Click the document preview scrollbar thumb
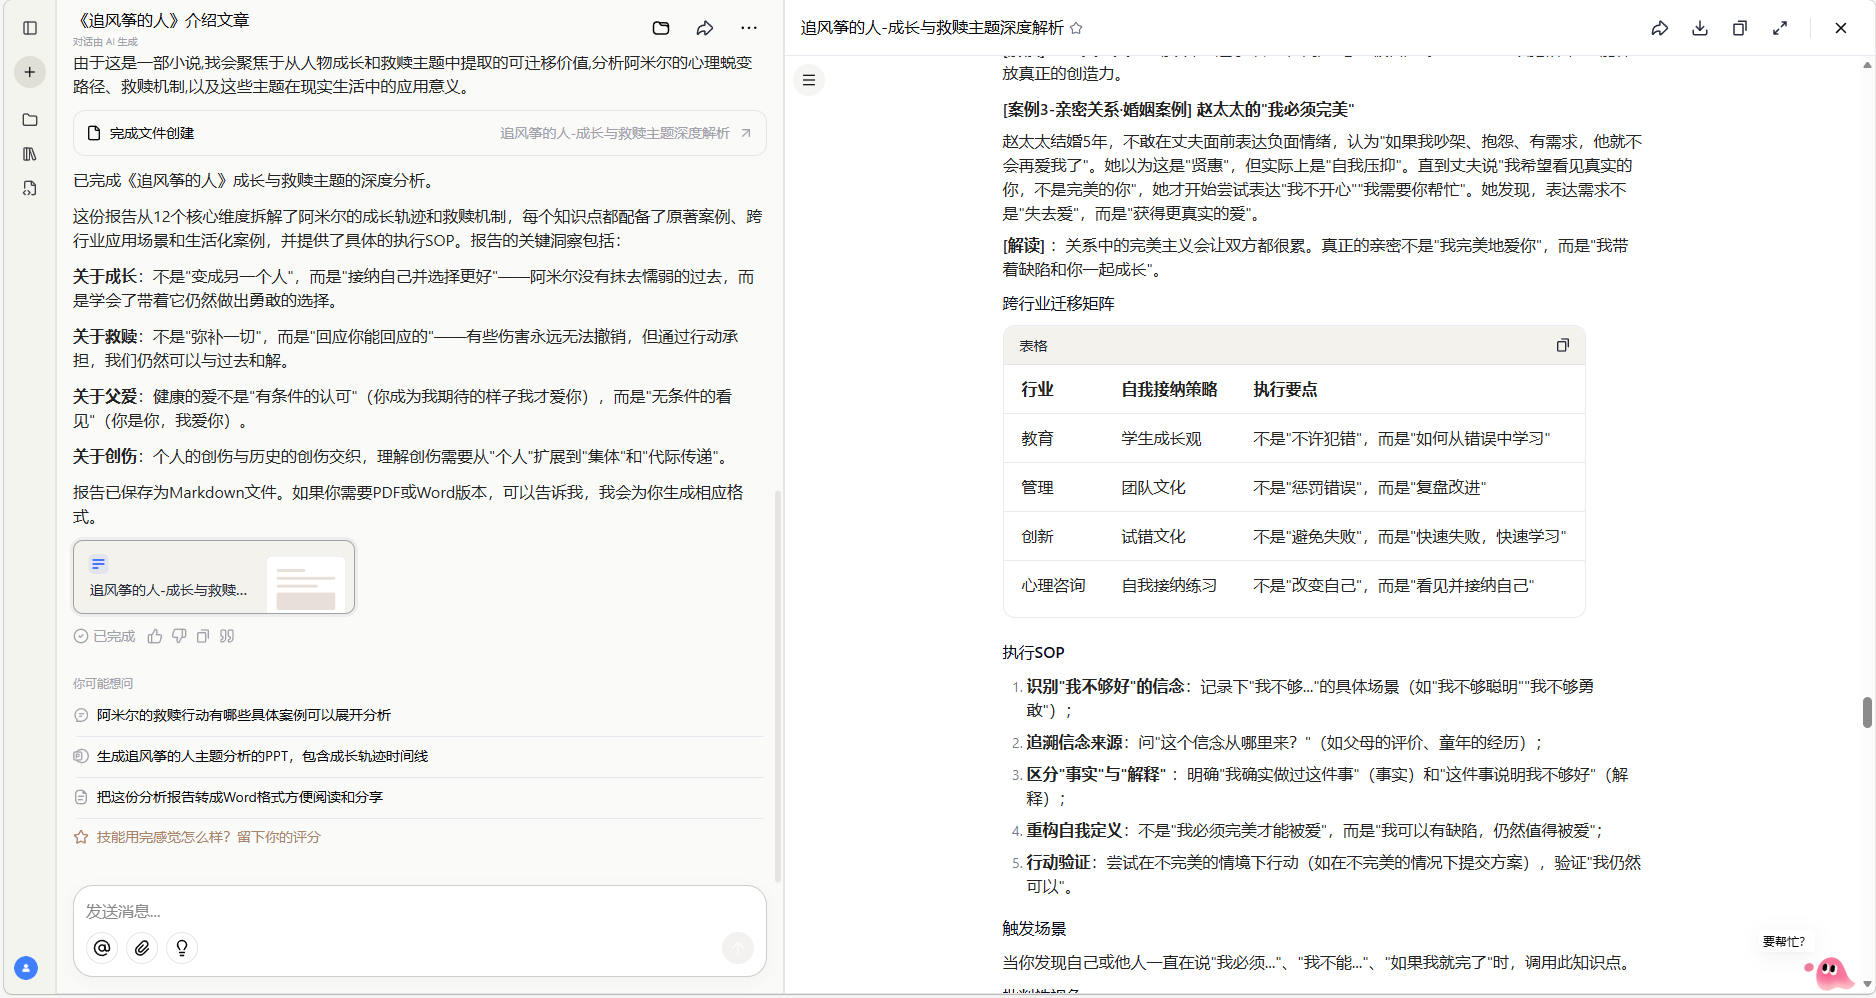Image resolution: width=1876 pixels, height=998 pixels. click(1867, 713)
